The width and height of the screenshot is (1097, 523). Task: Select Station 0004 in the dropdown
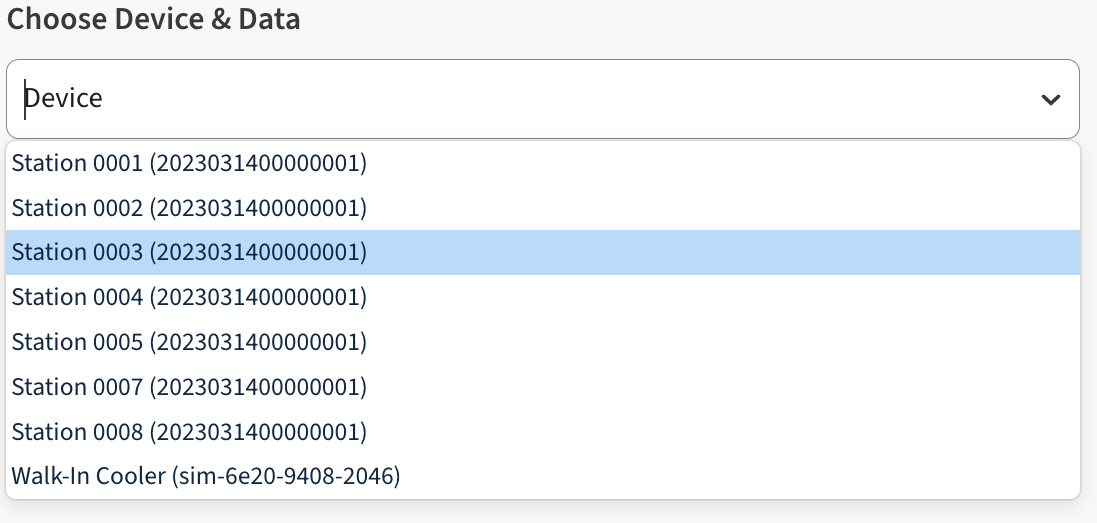coord(189,297)
